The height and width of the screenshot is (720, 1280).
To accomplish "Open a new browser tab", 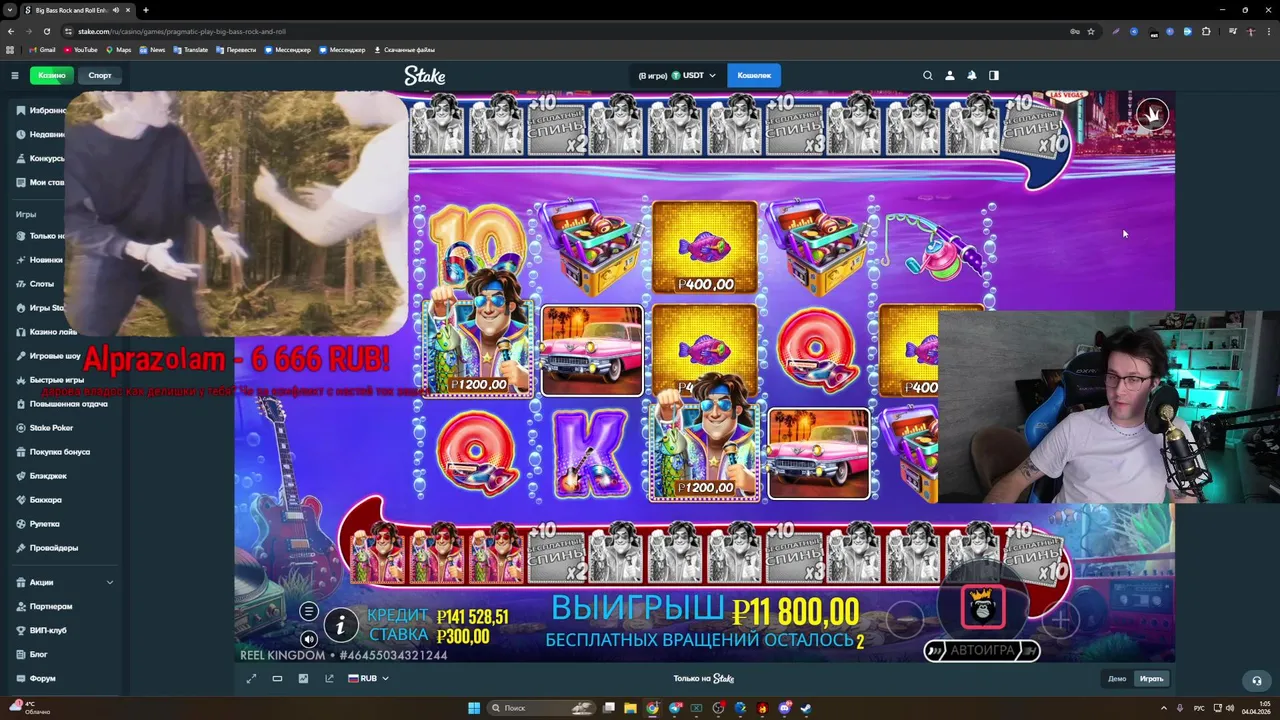I will pos(146,10).
